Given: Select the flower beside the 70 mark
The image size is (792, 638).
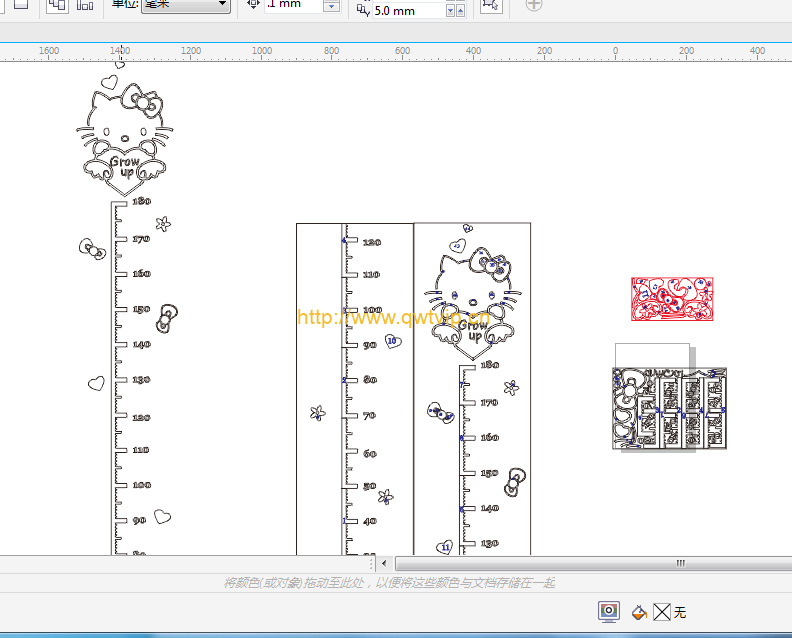Looking at the screenshot, I should [x=318, y=413].
